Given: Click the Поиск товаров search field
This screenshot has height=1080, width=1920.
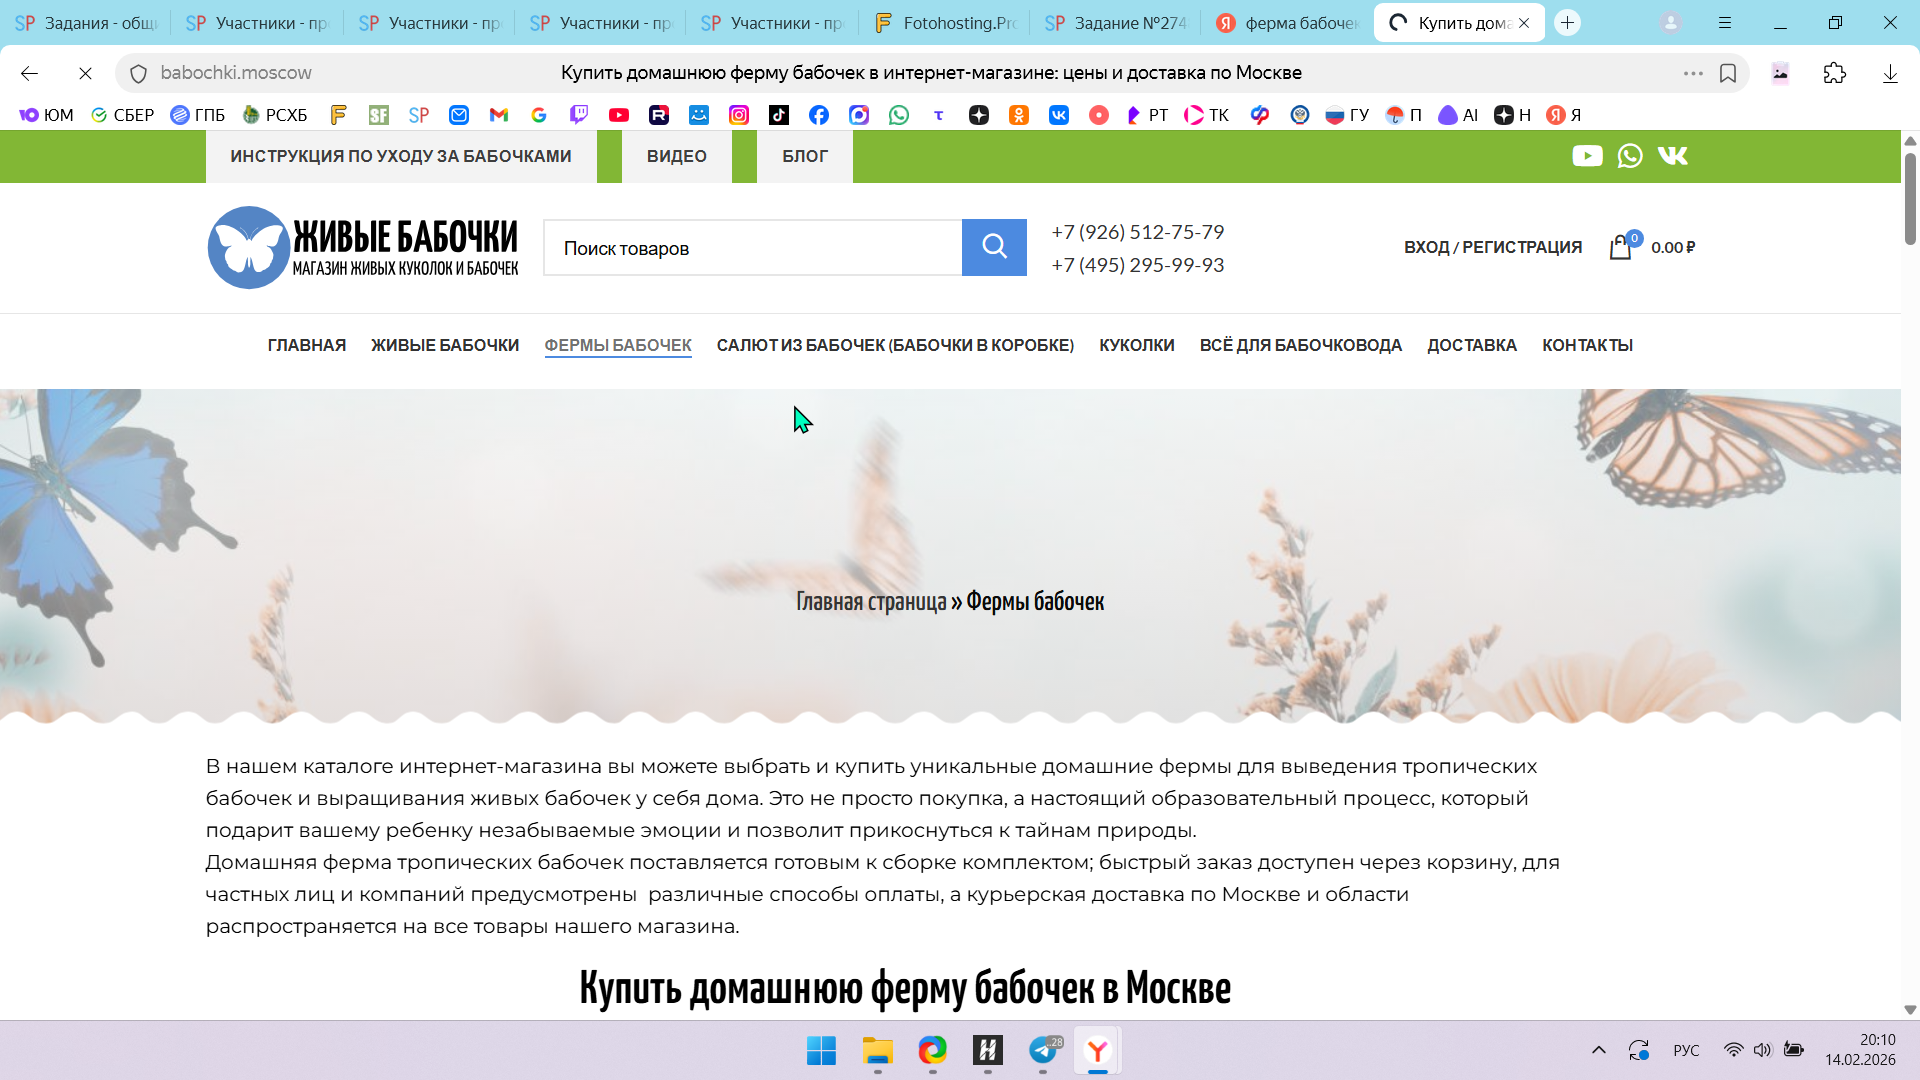Looking at the screenshot, I should click(x=752, y=248).
